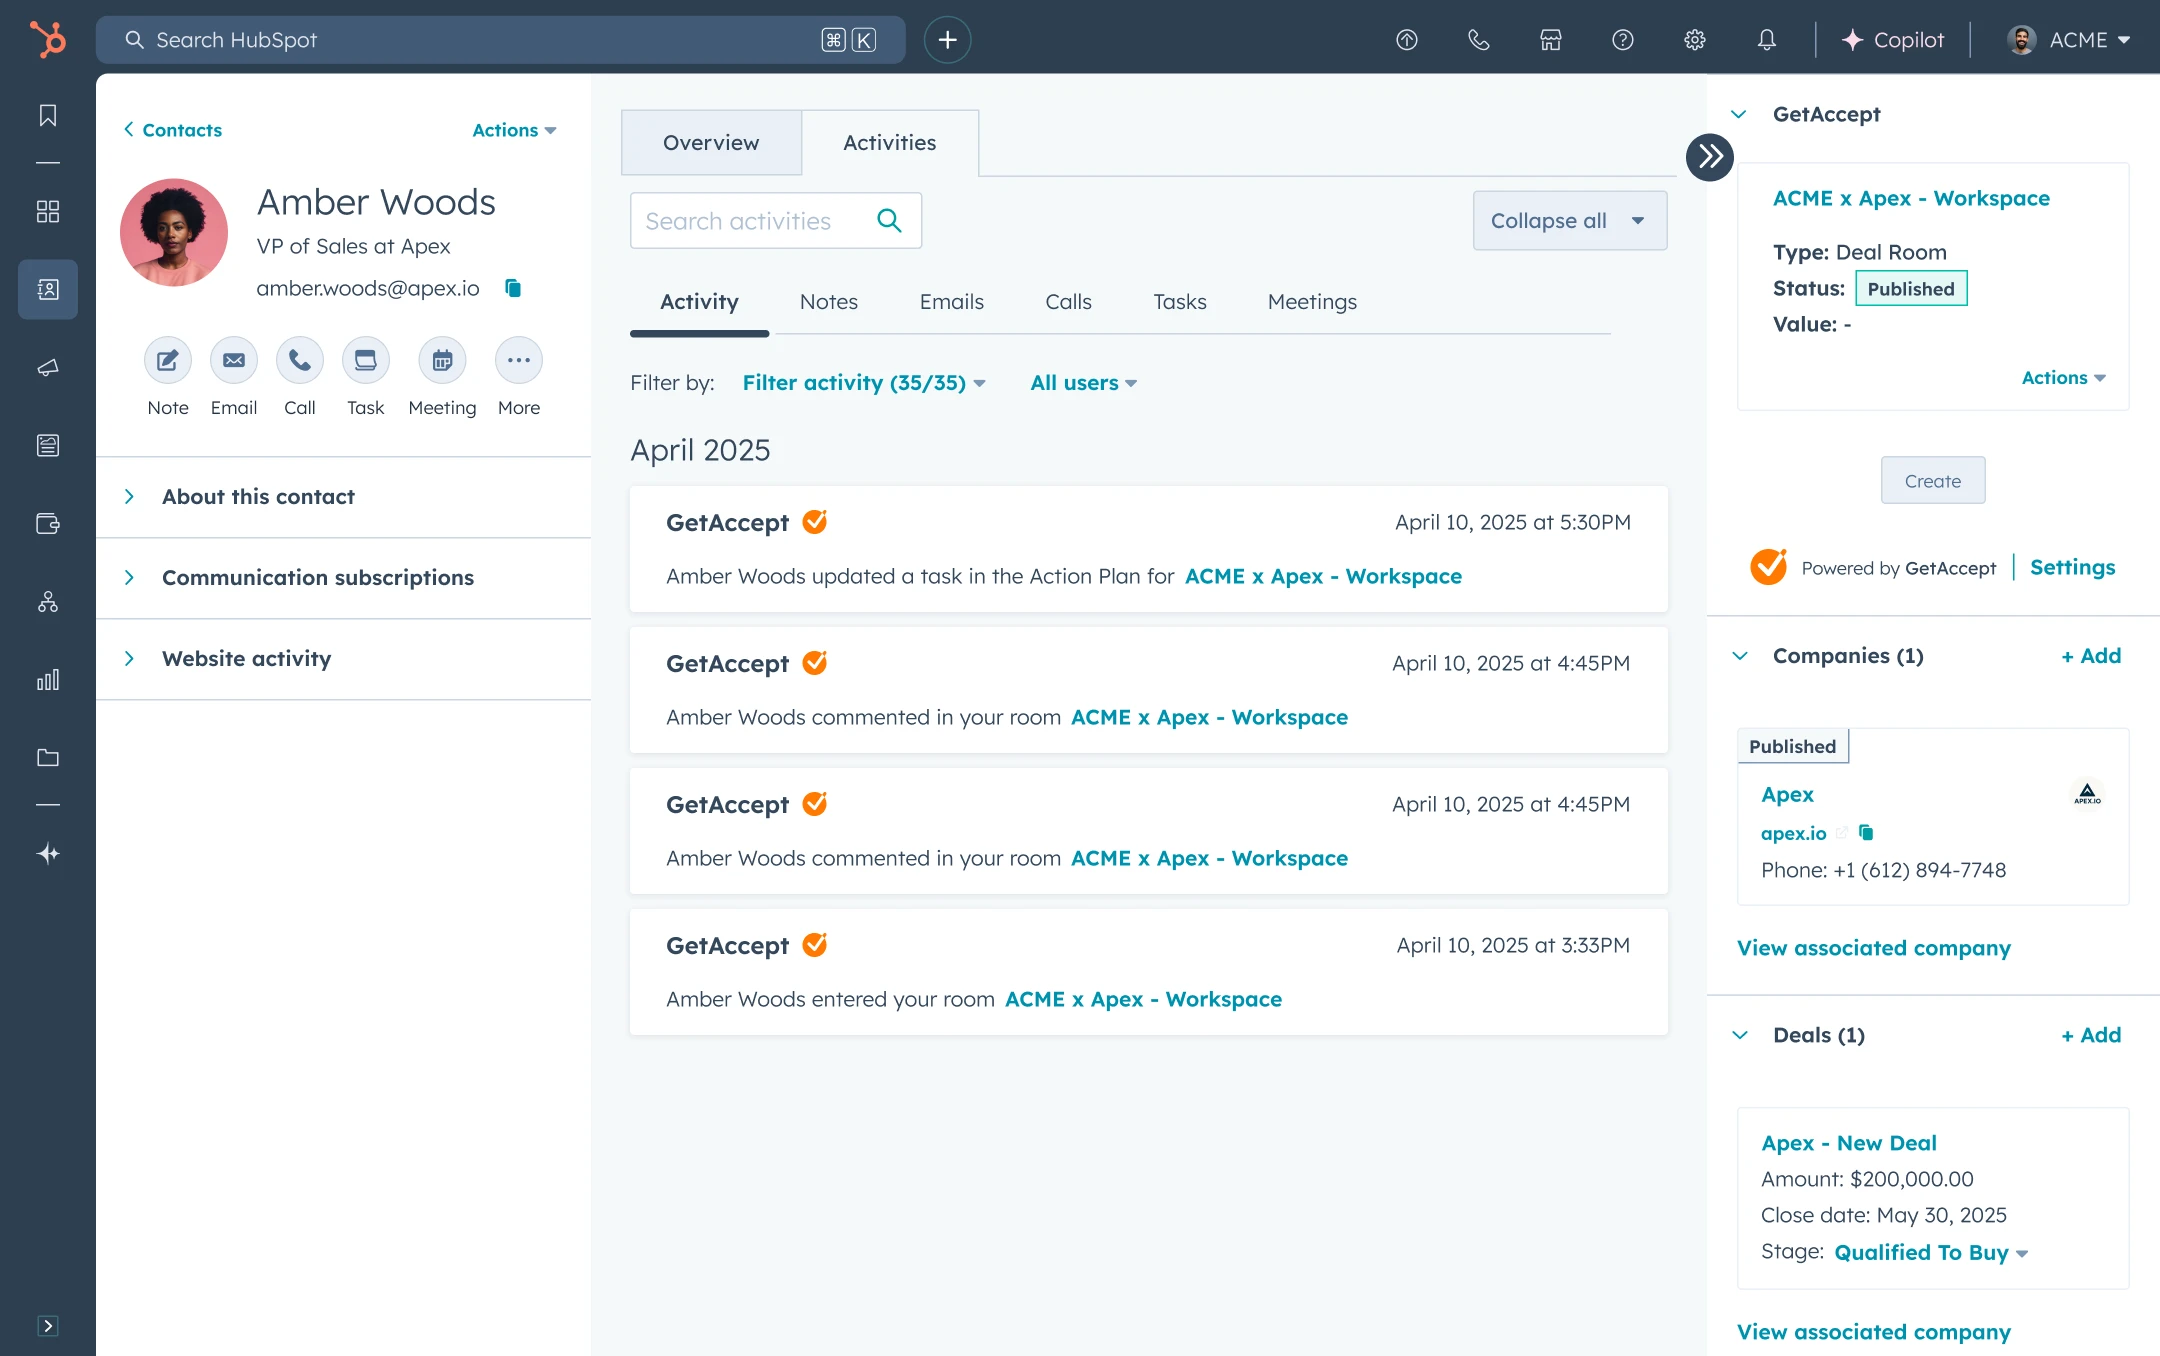Click the Create button in GetAccept

point(1932,481)
